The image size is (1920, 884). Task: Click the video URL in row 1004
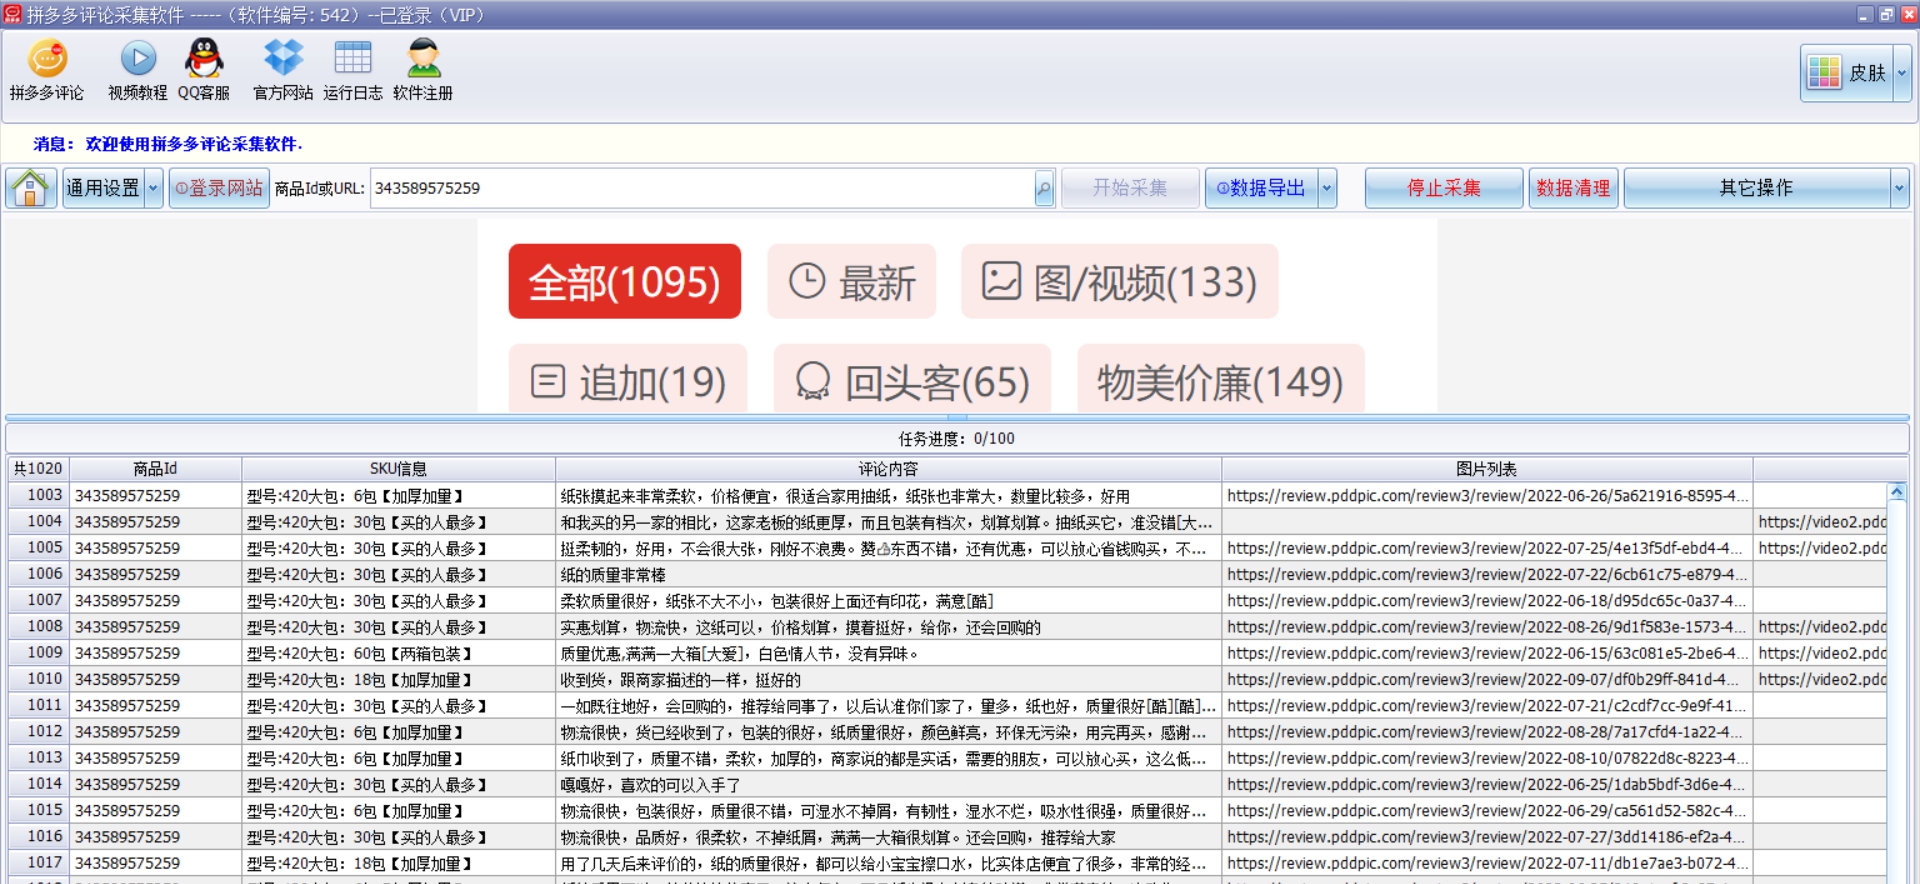point(1820,521)
